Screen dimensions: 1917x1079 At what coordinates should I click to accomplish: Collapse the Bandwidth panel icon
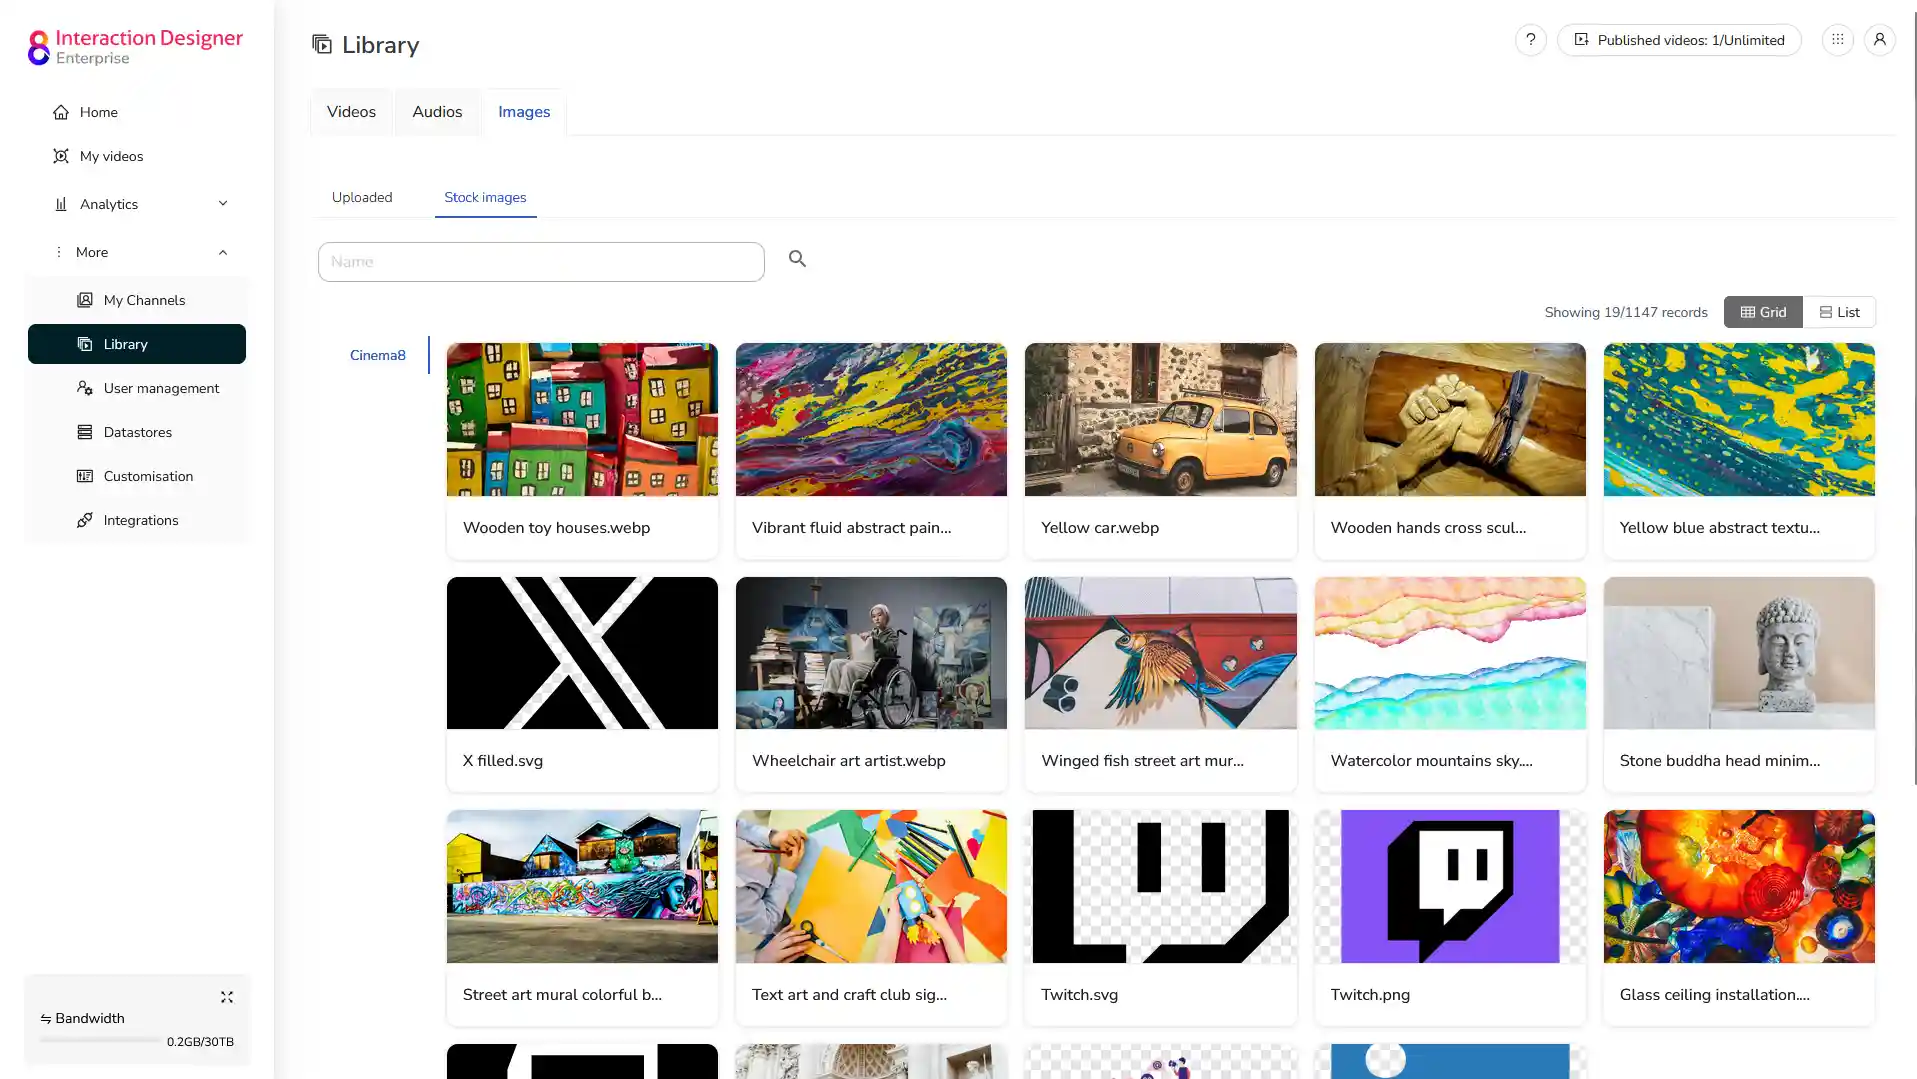pos(227,997)
